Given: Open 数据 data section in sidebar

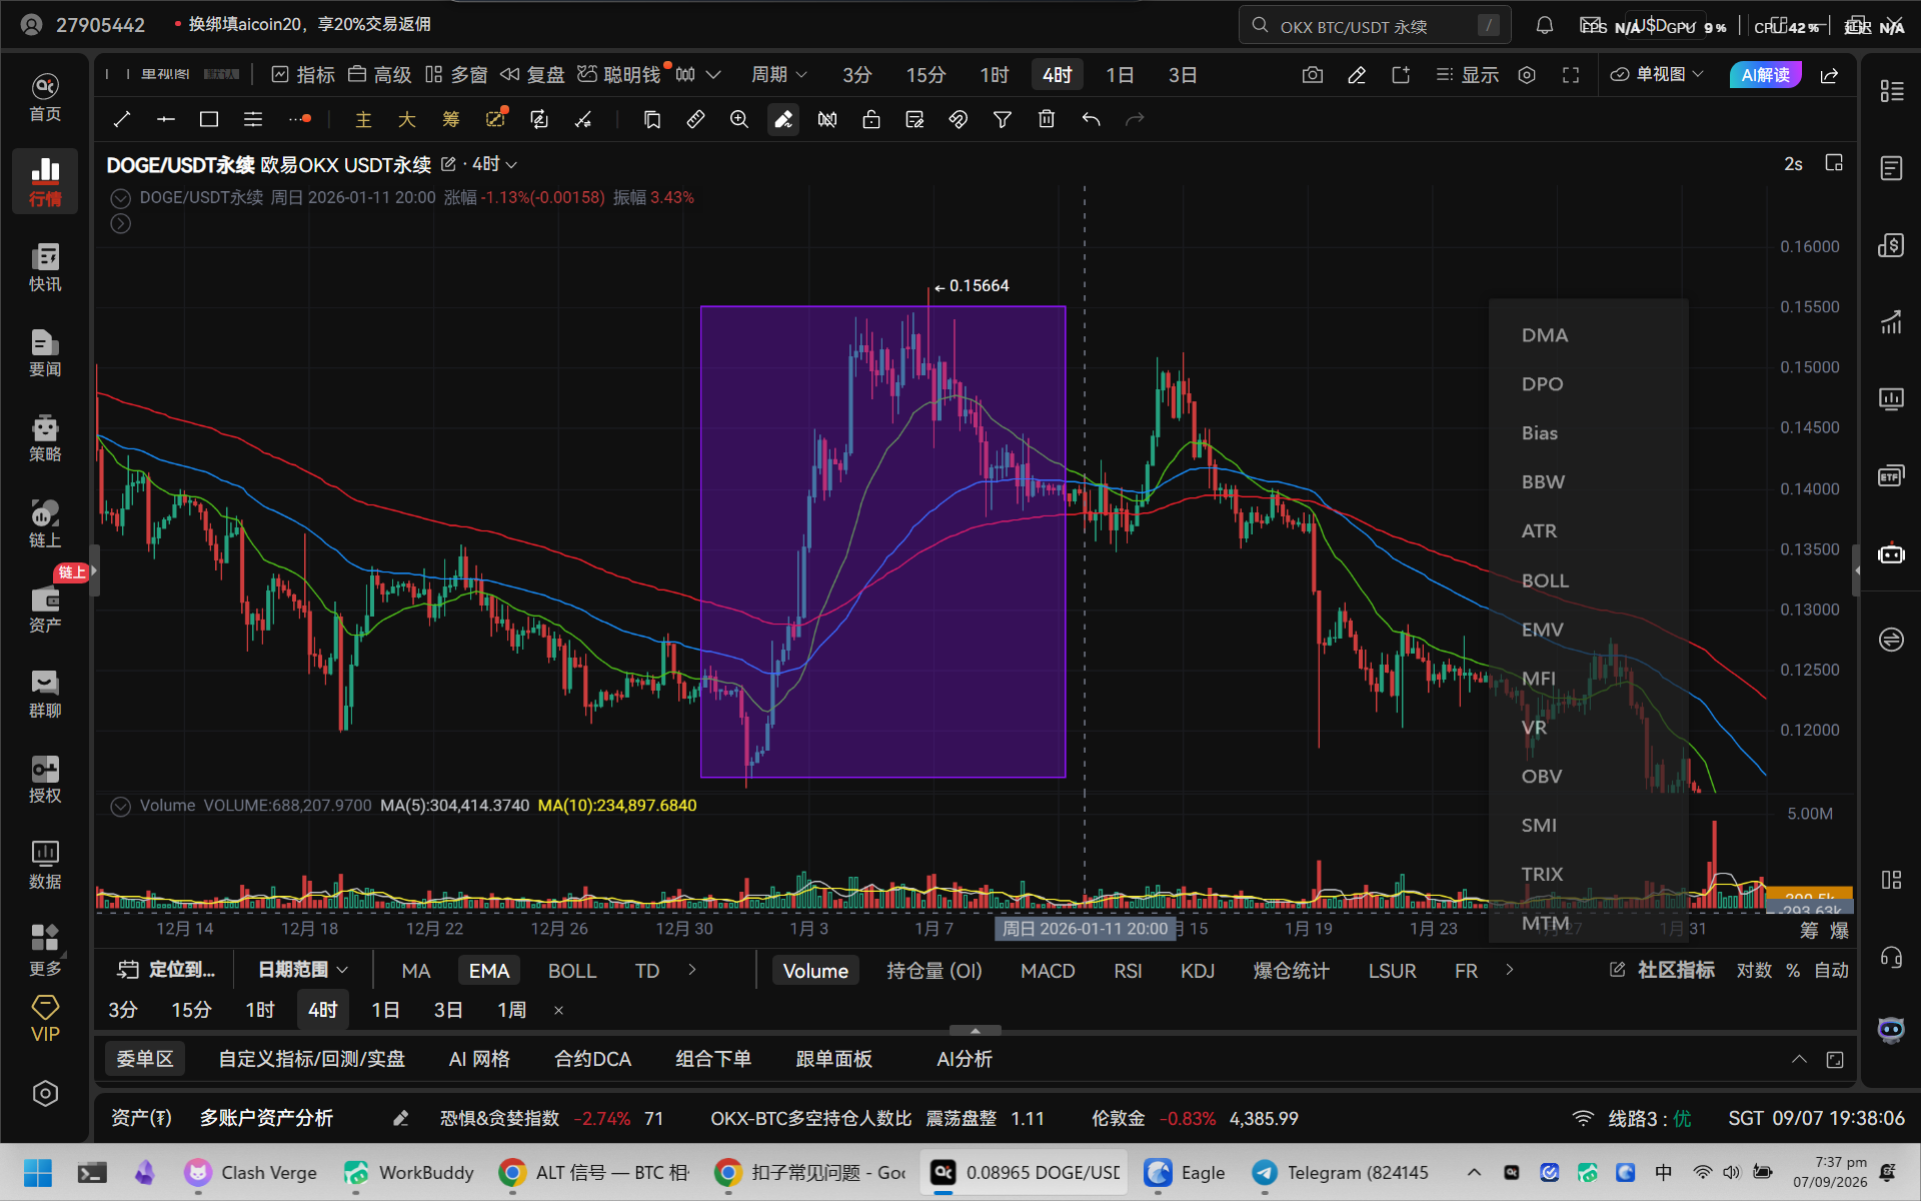Looking at the screenshot, I should [45, 865].
